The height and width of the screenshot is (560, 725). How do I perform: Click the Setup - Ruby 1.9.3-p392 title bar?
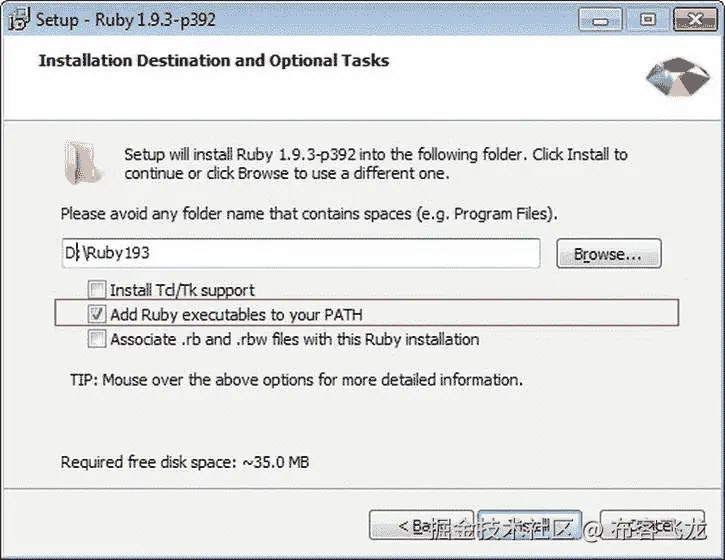click(x=300, y=19)
